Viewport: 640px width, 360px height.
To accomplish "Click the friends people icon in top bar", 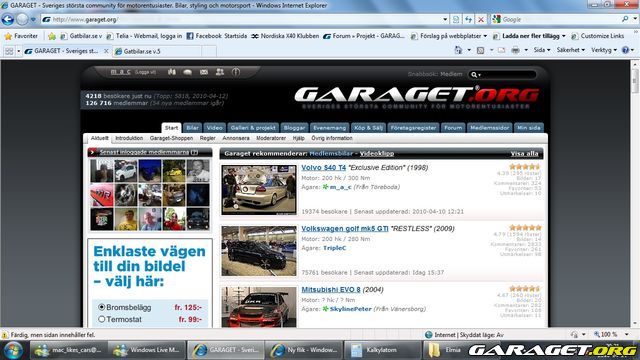I will click(x=220, y=72).
